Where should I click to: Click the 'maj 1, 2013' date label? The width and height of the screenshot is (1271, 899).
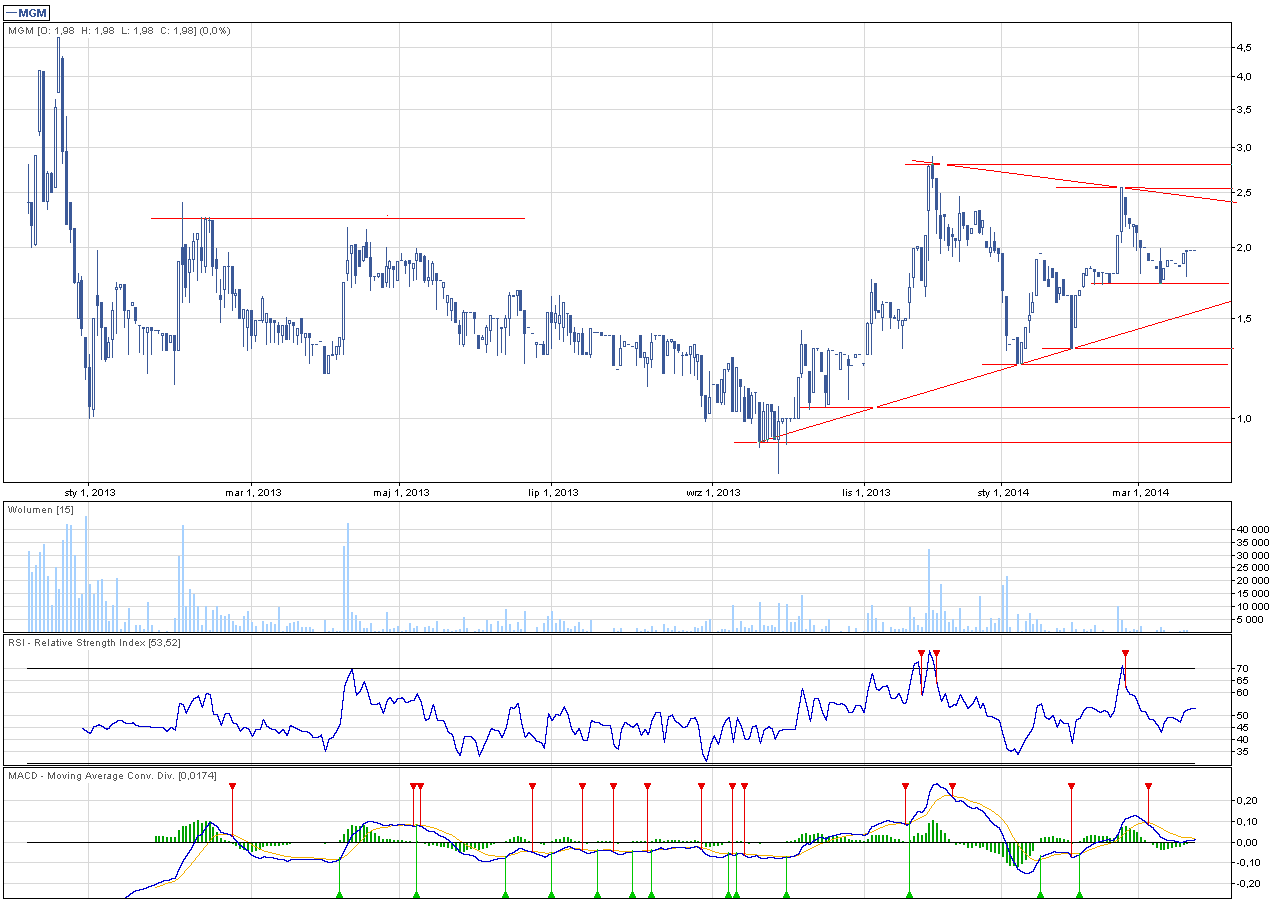(x=401, y=492)
